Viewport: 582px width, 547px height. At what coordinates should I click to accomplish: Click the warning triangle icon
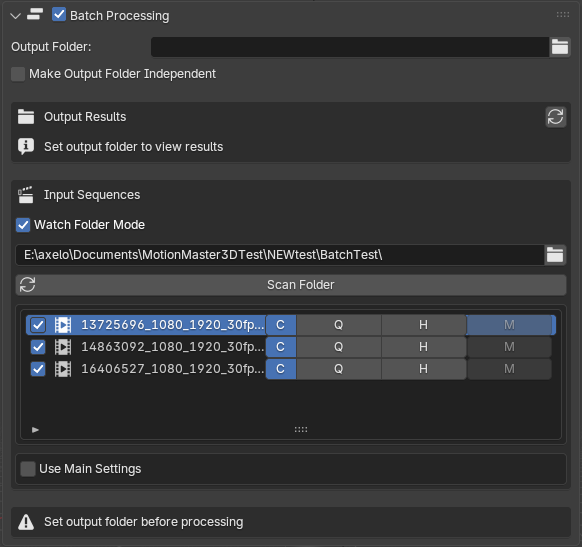point(26,522)
